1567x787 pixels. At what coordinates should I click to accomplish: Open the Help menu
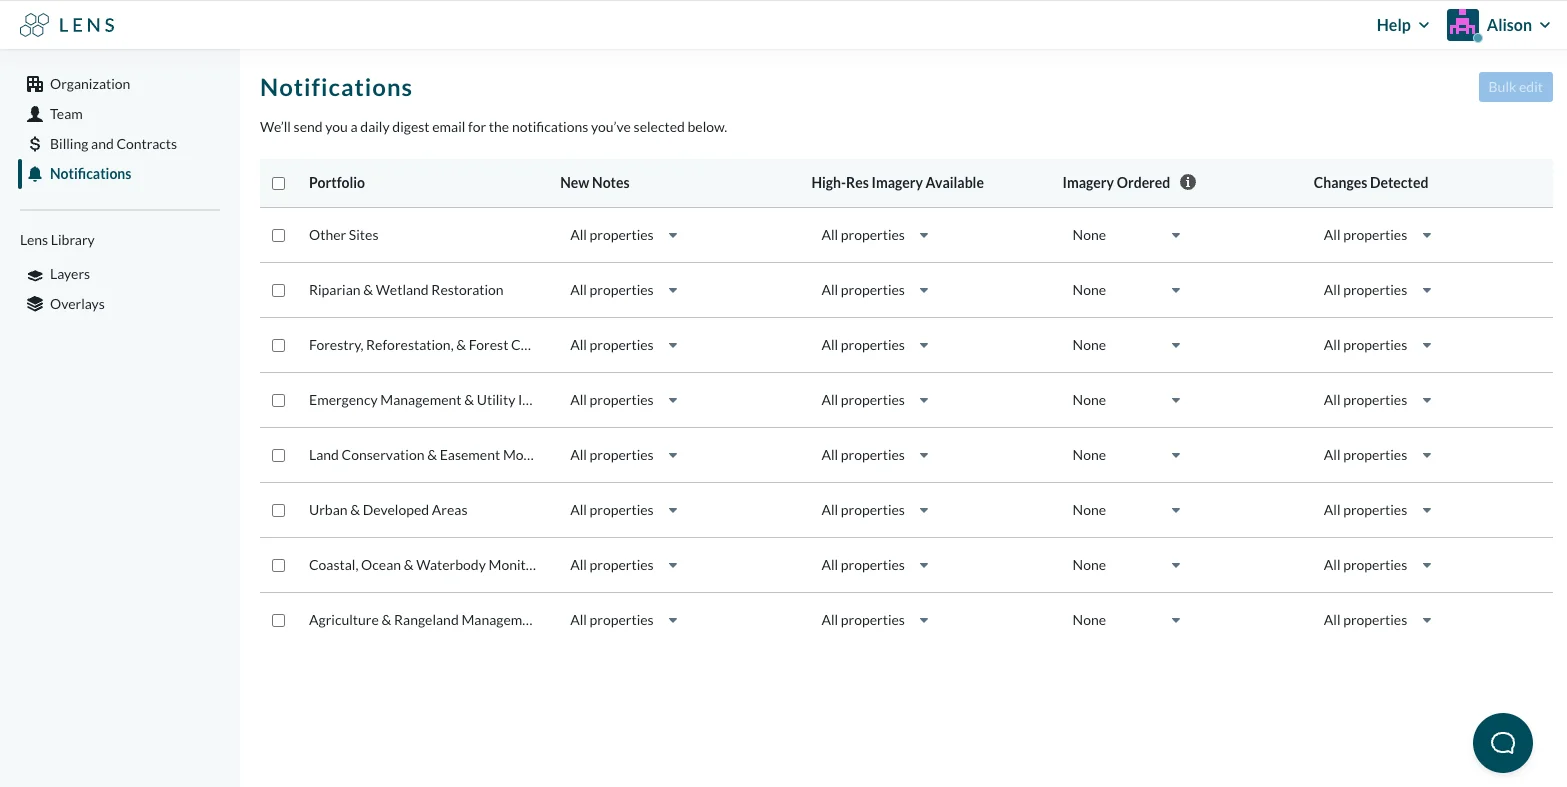click(1402, 25)
